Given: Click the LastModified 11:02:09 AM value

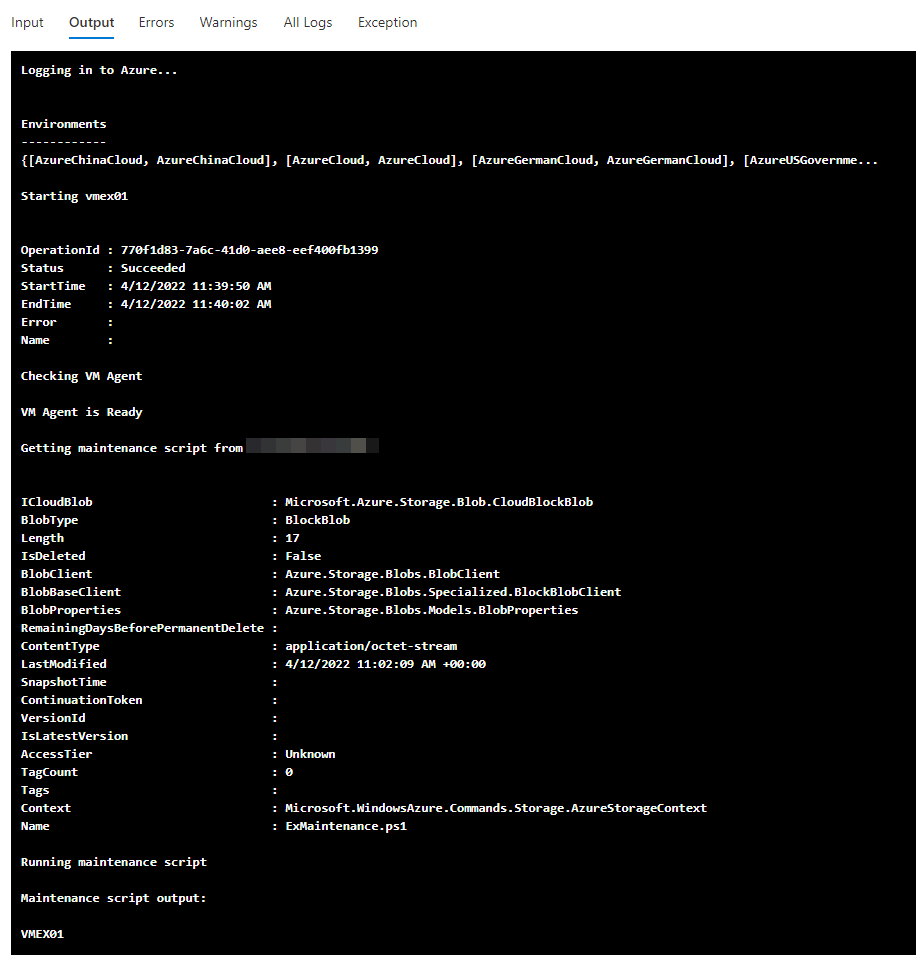Looking at the screenshot, I should tap(386, 664).
